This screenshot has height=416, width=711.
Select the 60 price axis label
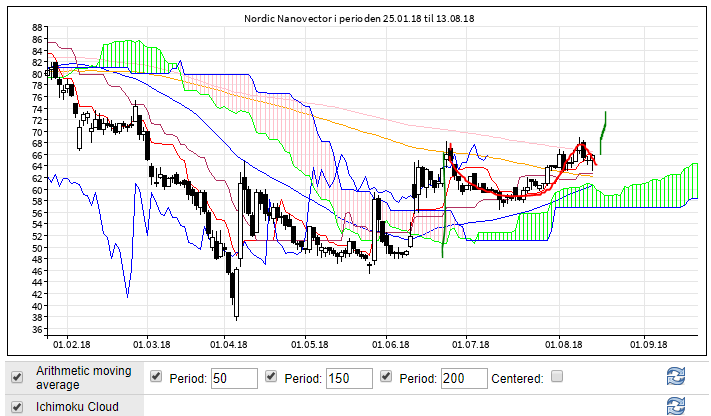(x=37, y=190)
